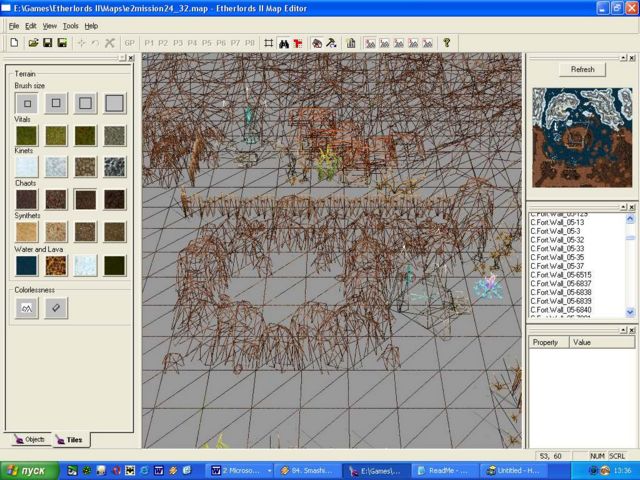The width and height of the screenshot is (640, 480).
Task: Click the undo arrow toolbar icon
Action: coord(96,43)
